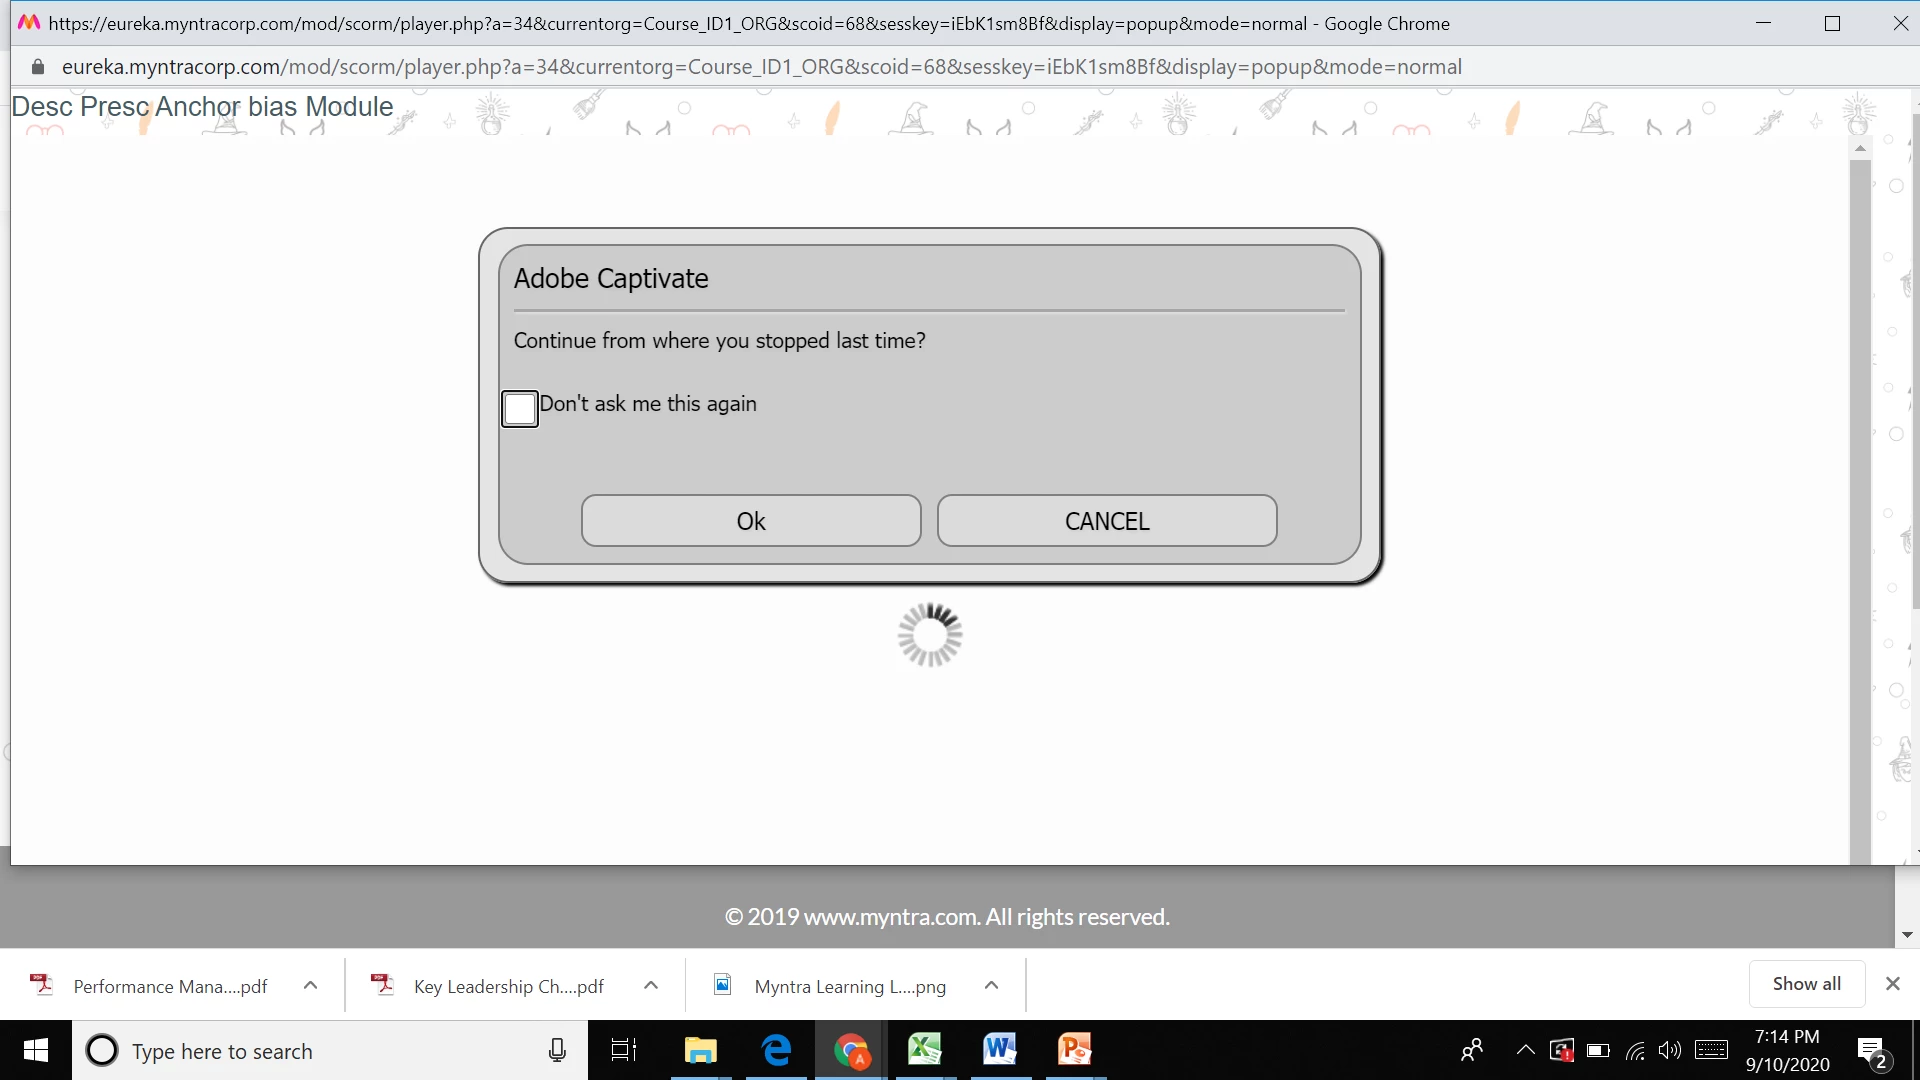Viewport: 1920px width, 1080px height.
Task: Expand options for Key Leadership Ch....pdf download
Action: pyautogui.click(x=651, y=985)
